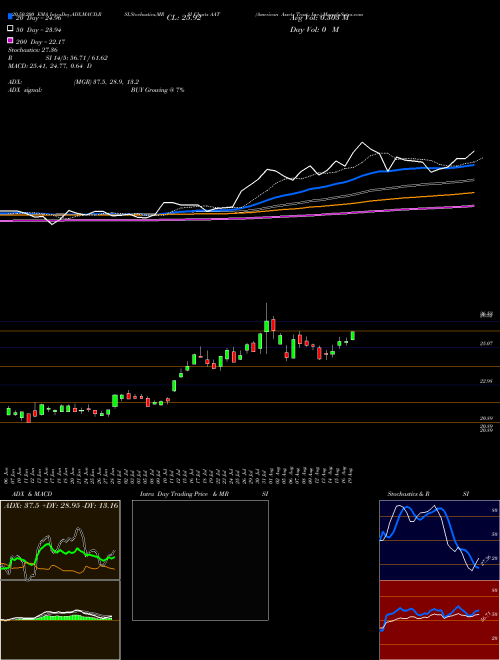Click the blue 20 Day legend swatch
500x660 pixels.
[11, 16]
